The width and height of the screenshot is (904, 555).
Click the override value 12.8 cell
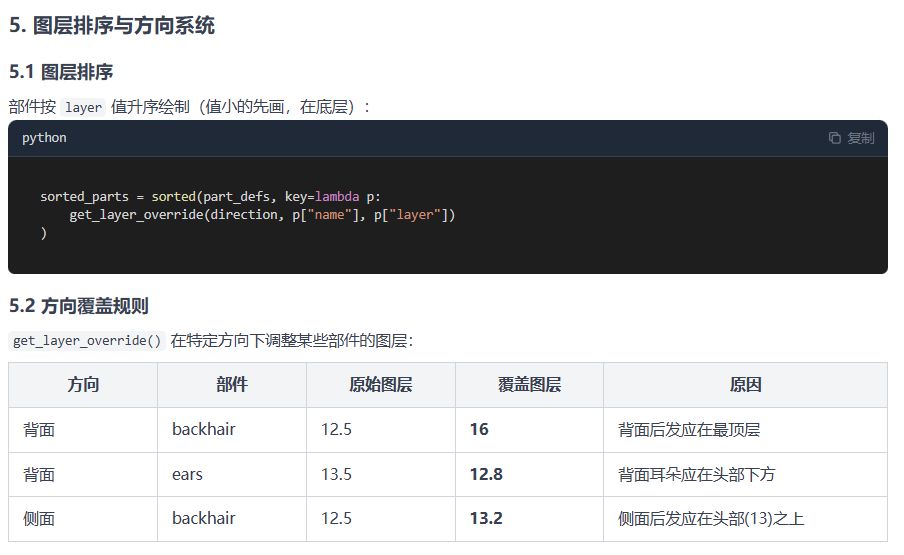pos(486,474)
